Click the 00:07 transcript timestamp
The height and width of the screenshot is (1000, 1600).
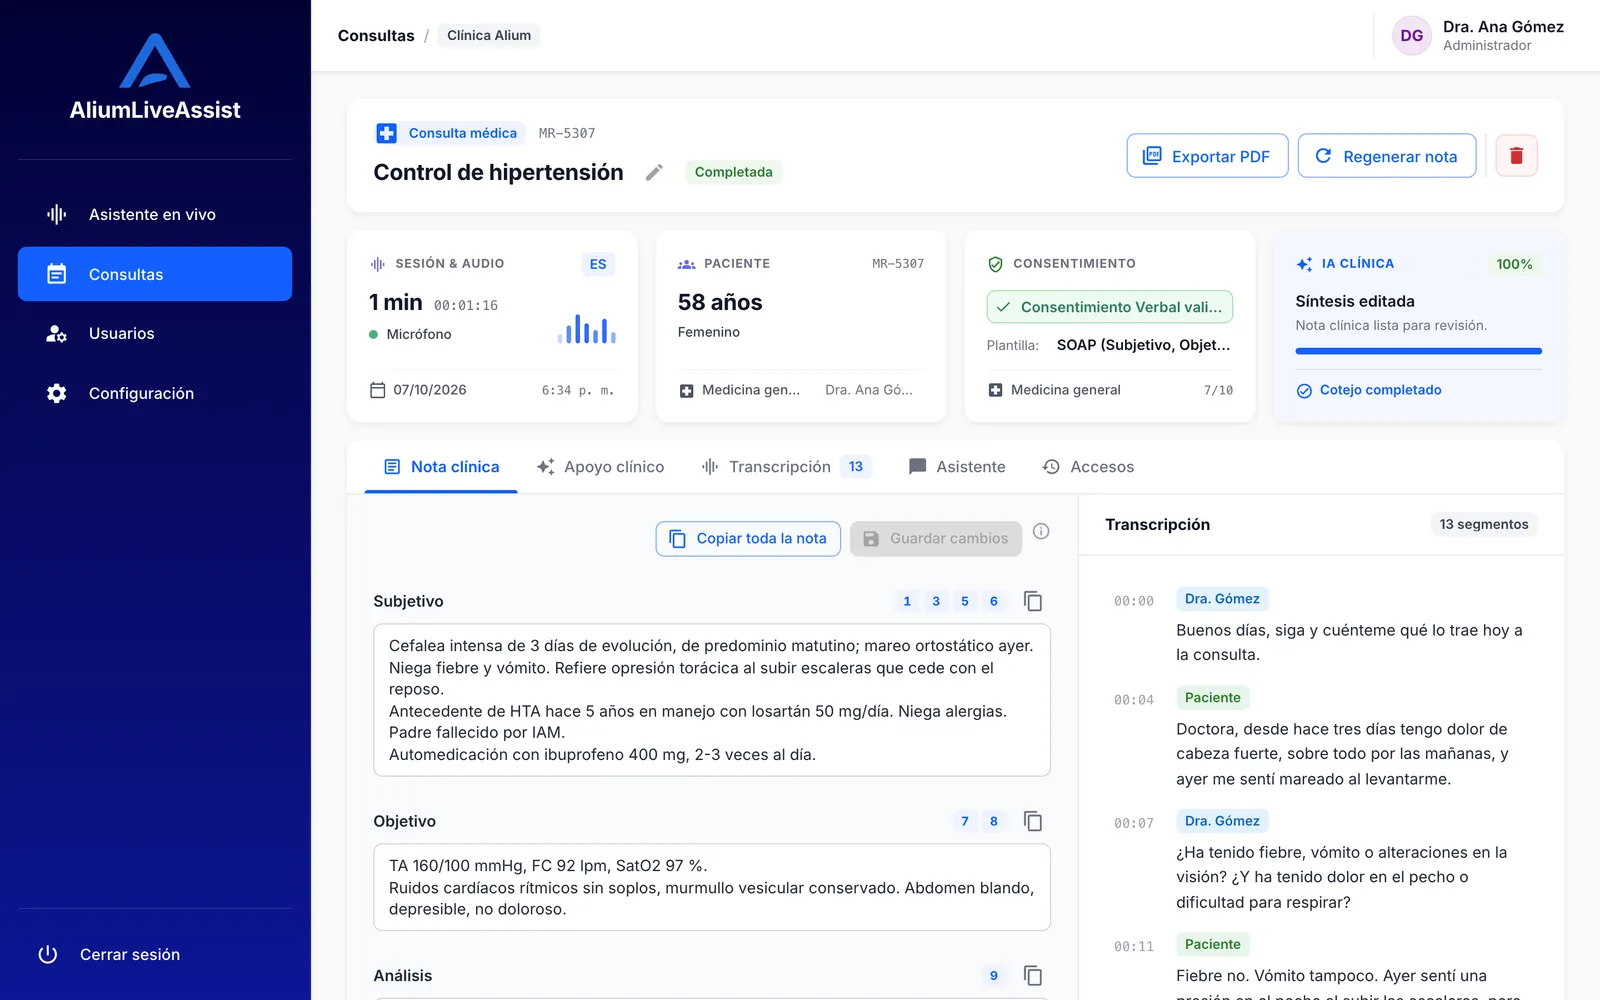coord(1134,823)
